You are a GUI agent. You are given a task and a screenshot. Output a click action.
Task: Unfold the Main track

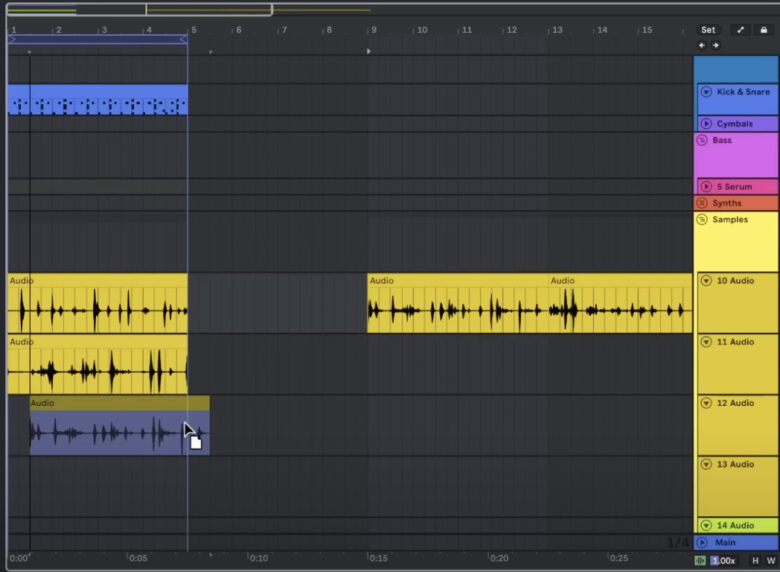[702, 542]
